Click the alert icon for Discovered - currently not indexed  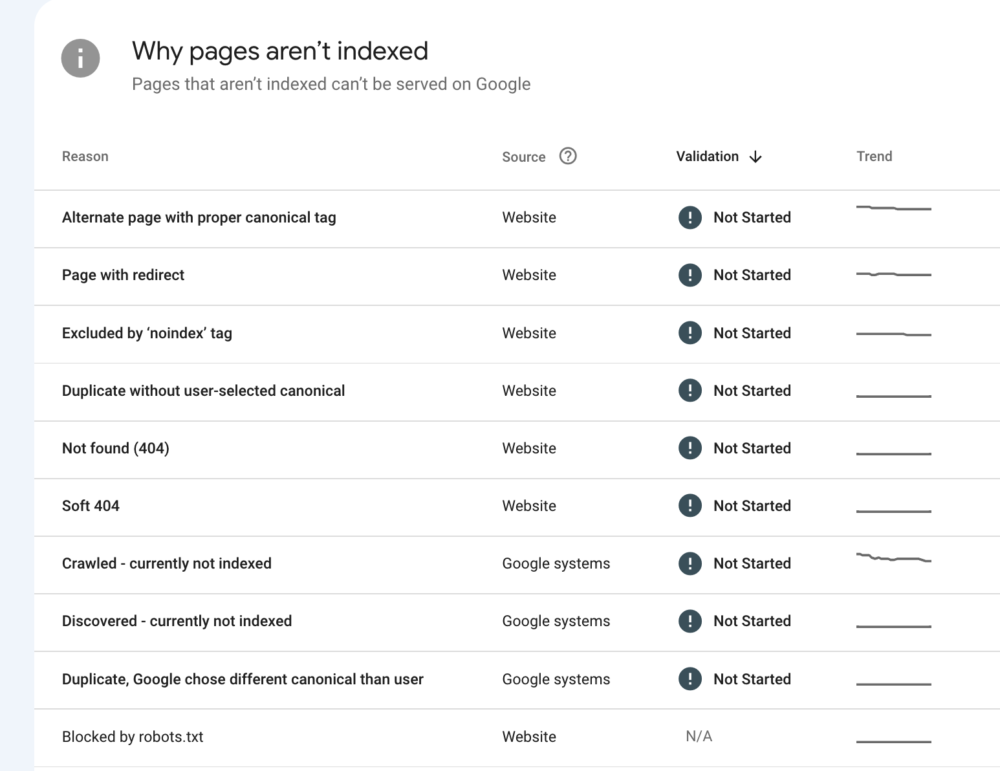point(690,621)
